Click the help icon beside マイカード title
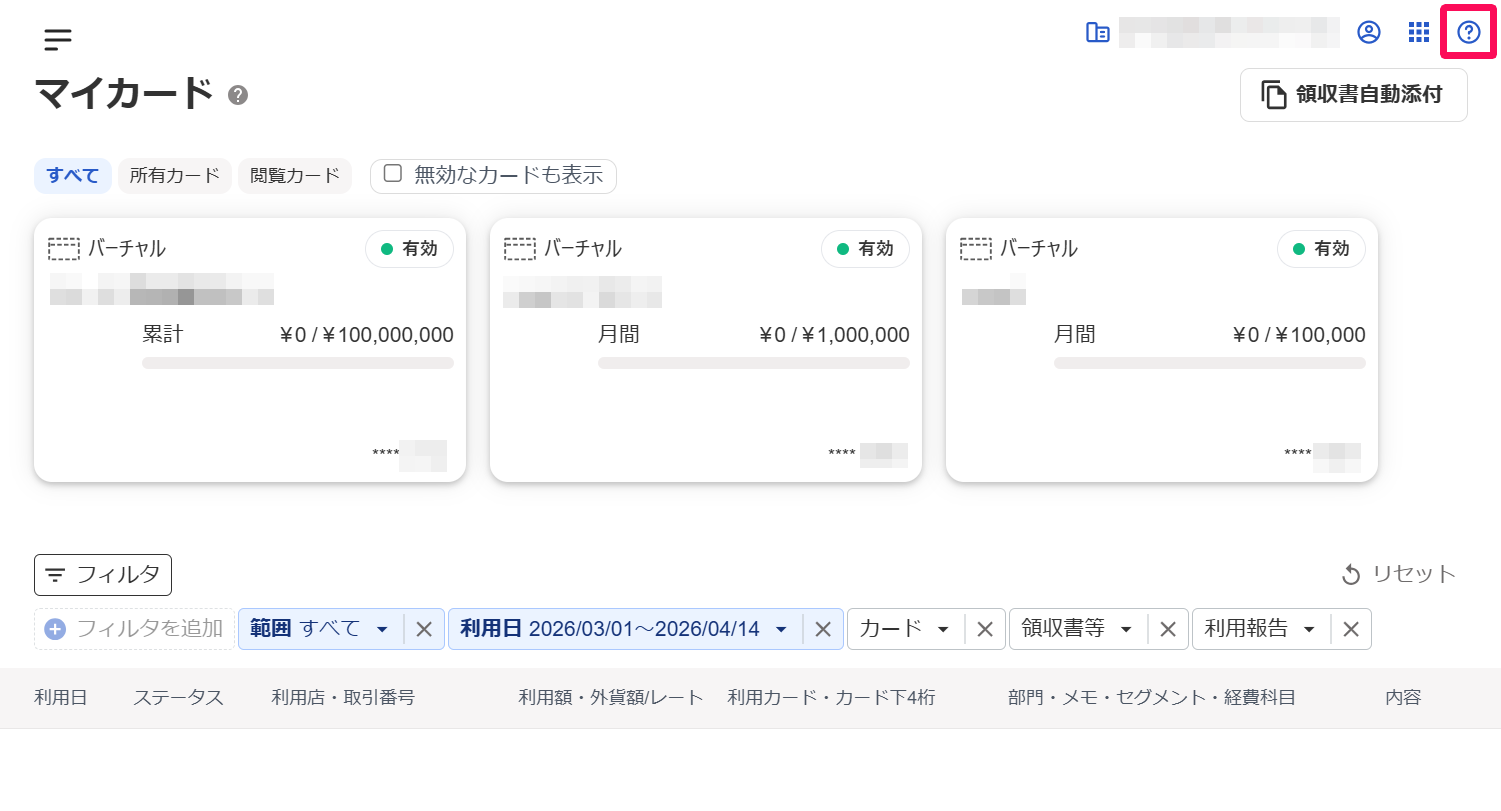The width and height of the screenshot is (1501, 811). click(238, 95)
